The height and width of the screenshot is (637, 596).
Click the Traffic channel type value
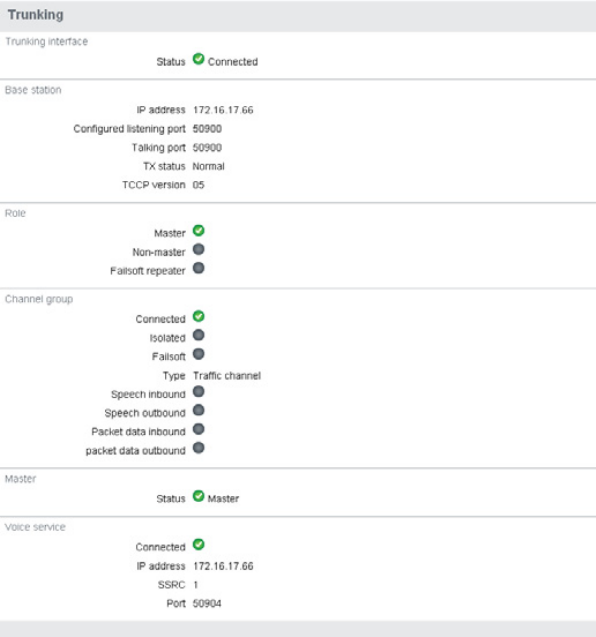coord(227,376)
